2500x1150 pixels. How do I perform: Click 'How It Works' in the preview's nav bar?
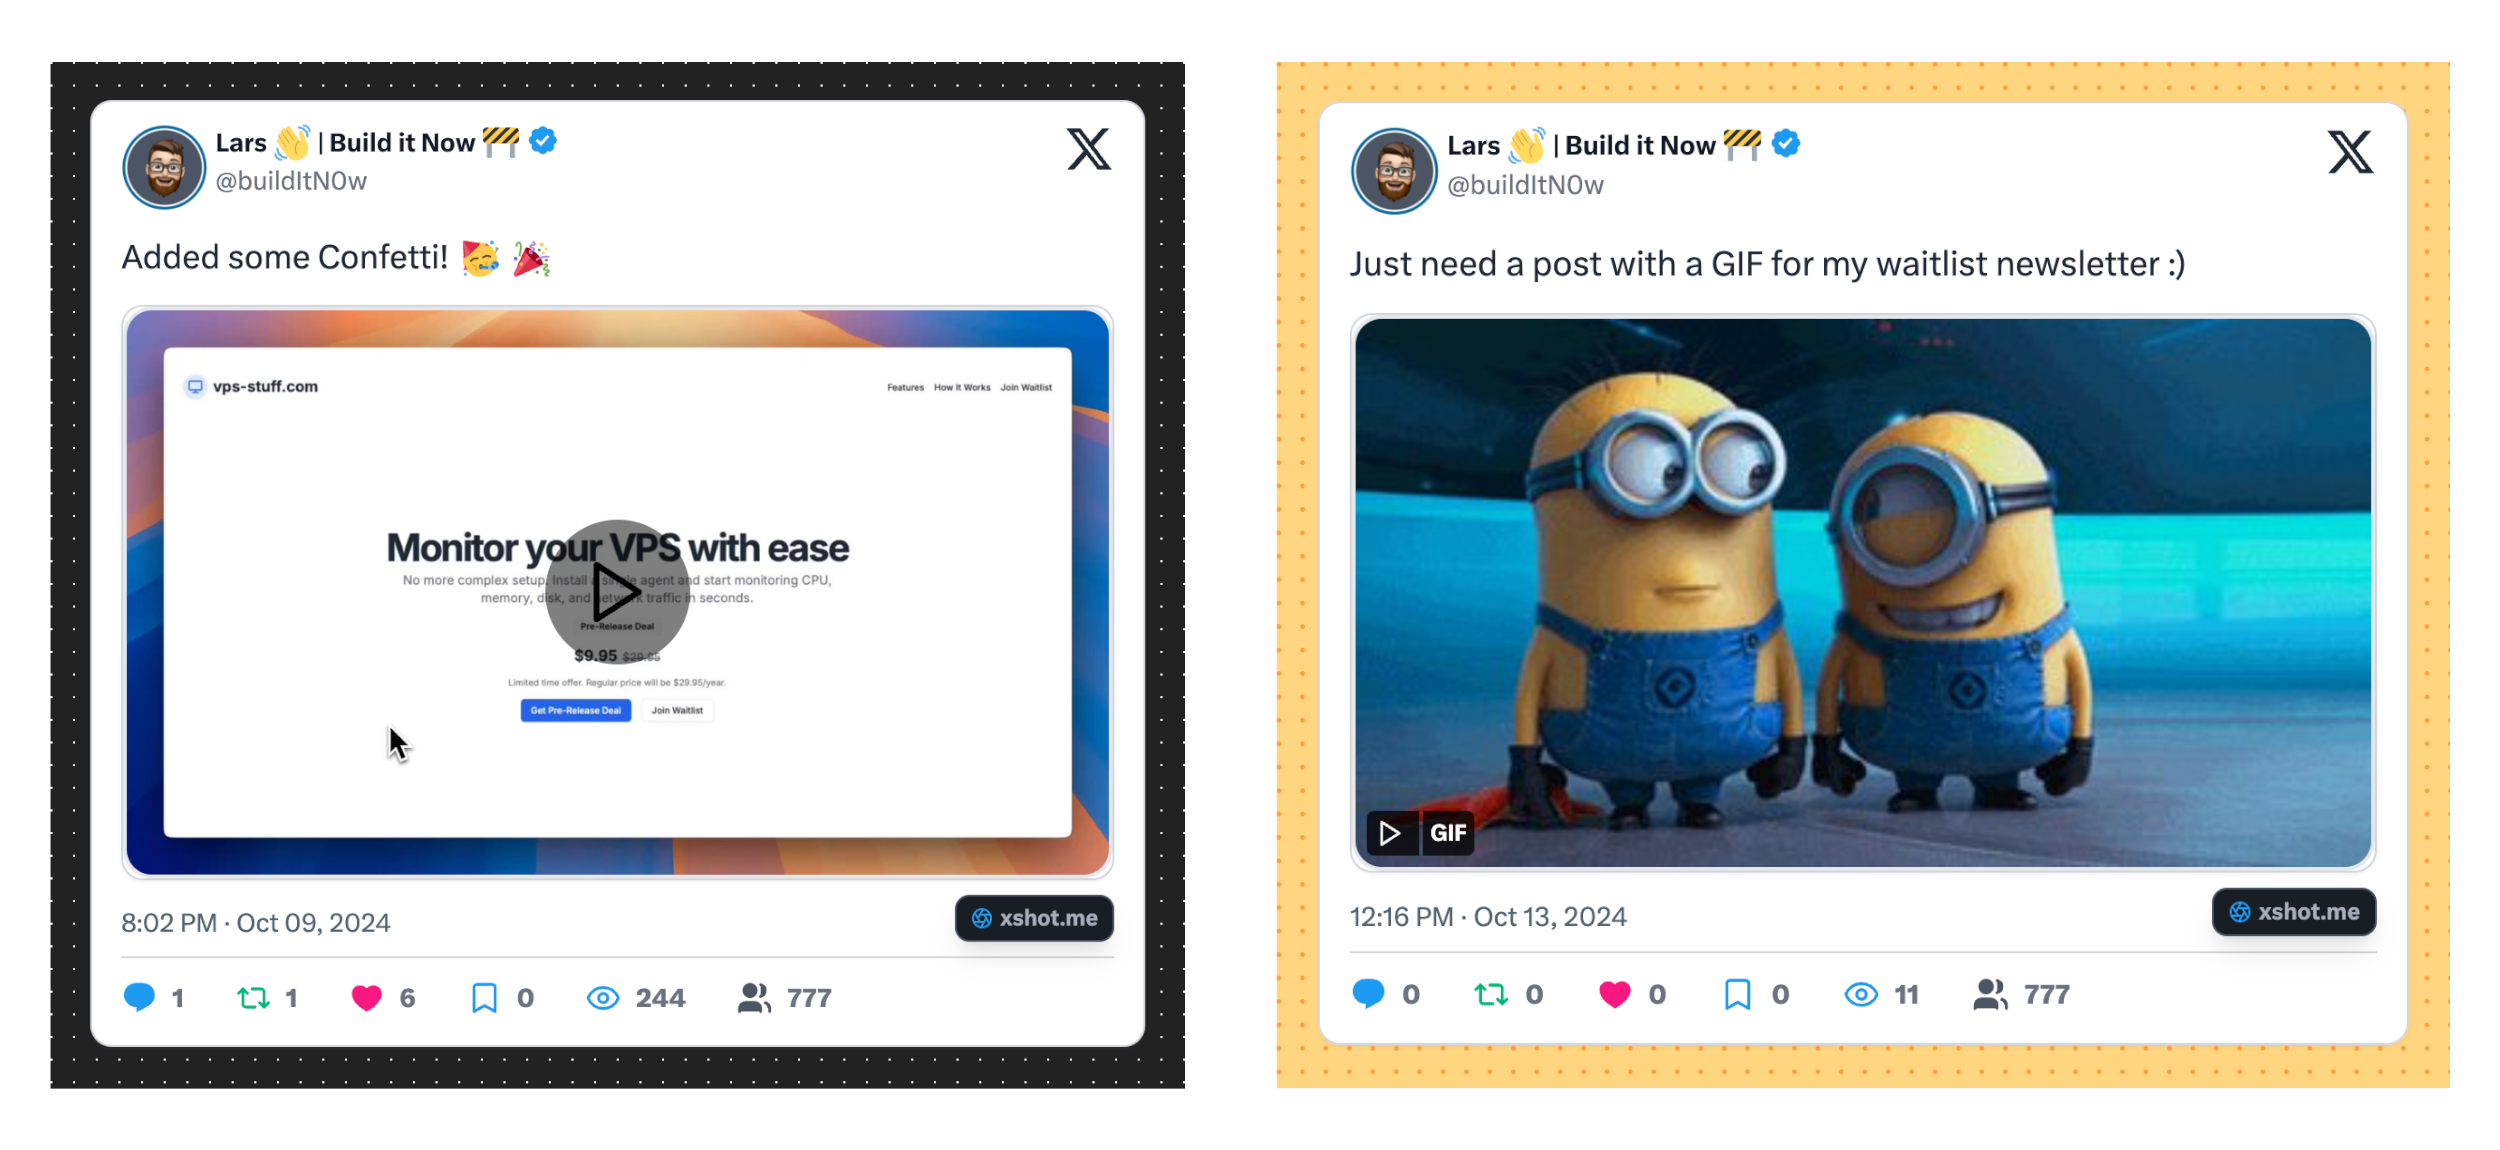(962, 388)
